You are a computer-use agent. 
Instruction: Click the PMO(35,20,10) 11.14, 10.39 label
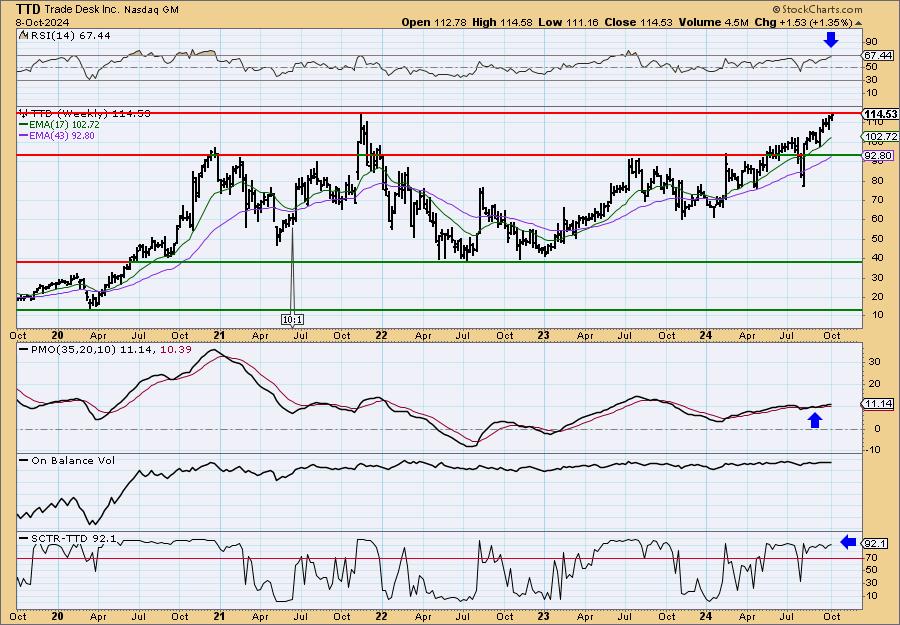coord(110,350)
